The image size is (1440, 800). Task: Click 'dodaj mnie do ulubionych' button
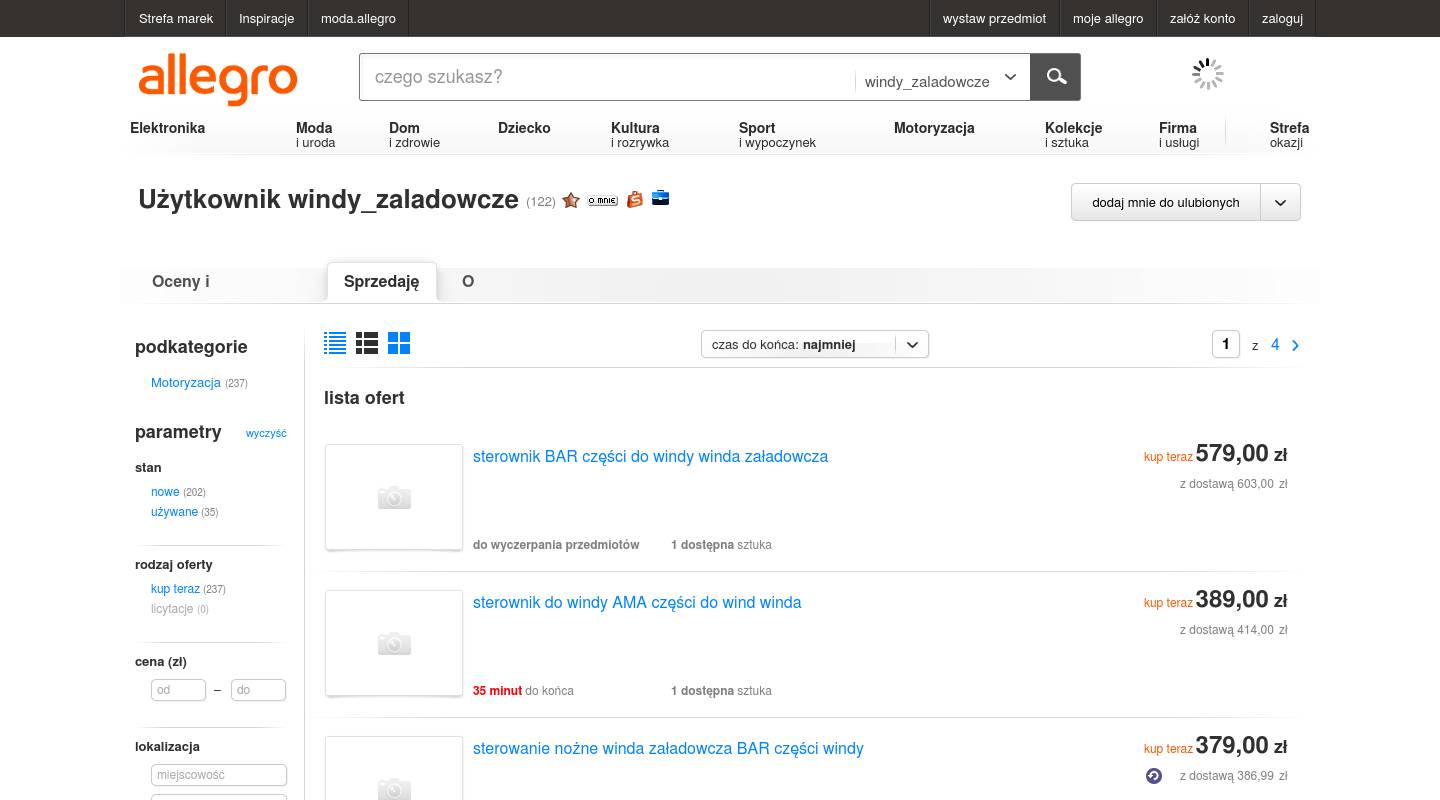(1165, 202)
